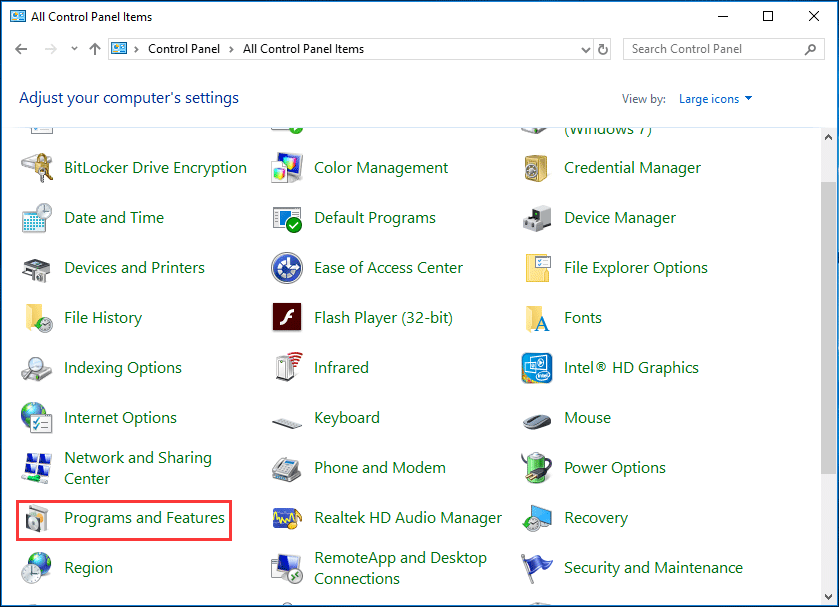
Task: Open the View by Large icons dropdown
Action: tap(715, 99)
